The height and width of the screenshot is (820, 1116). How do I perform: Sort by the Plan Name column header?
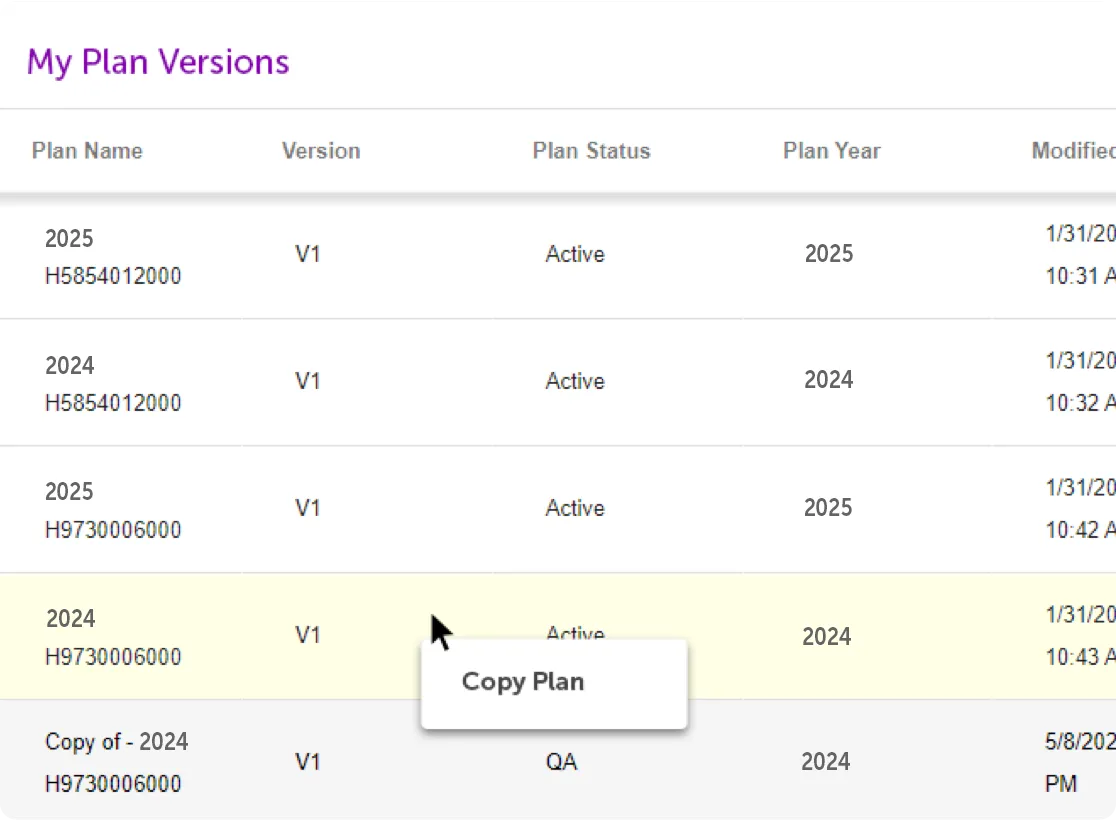tap(87, 151)
